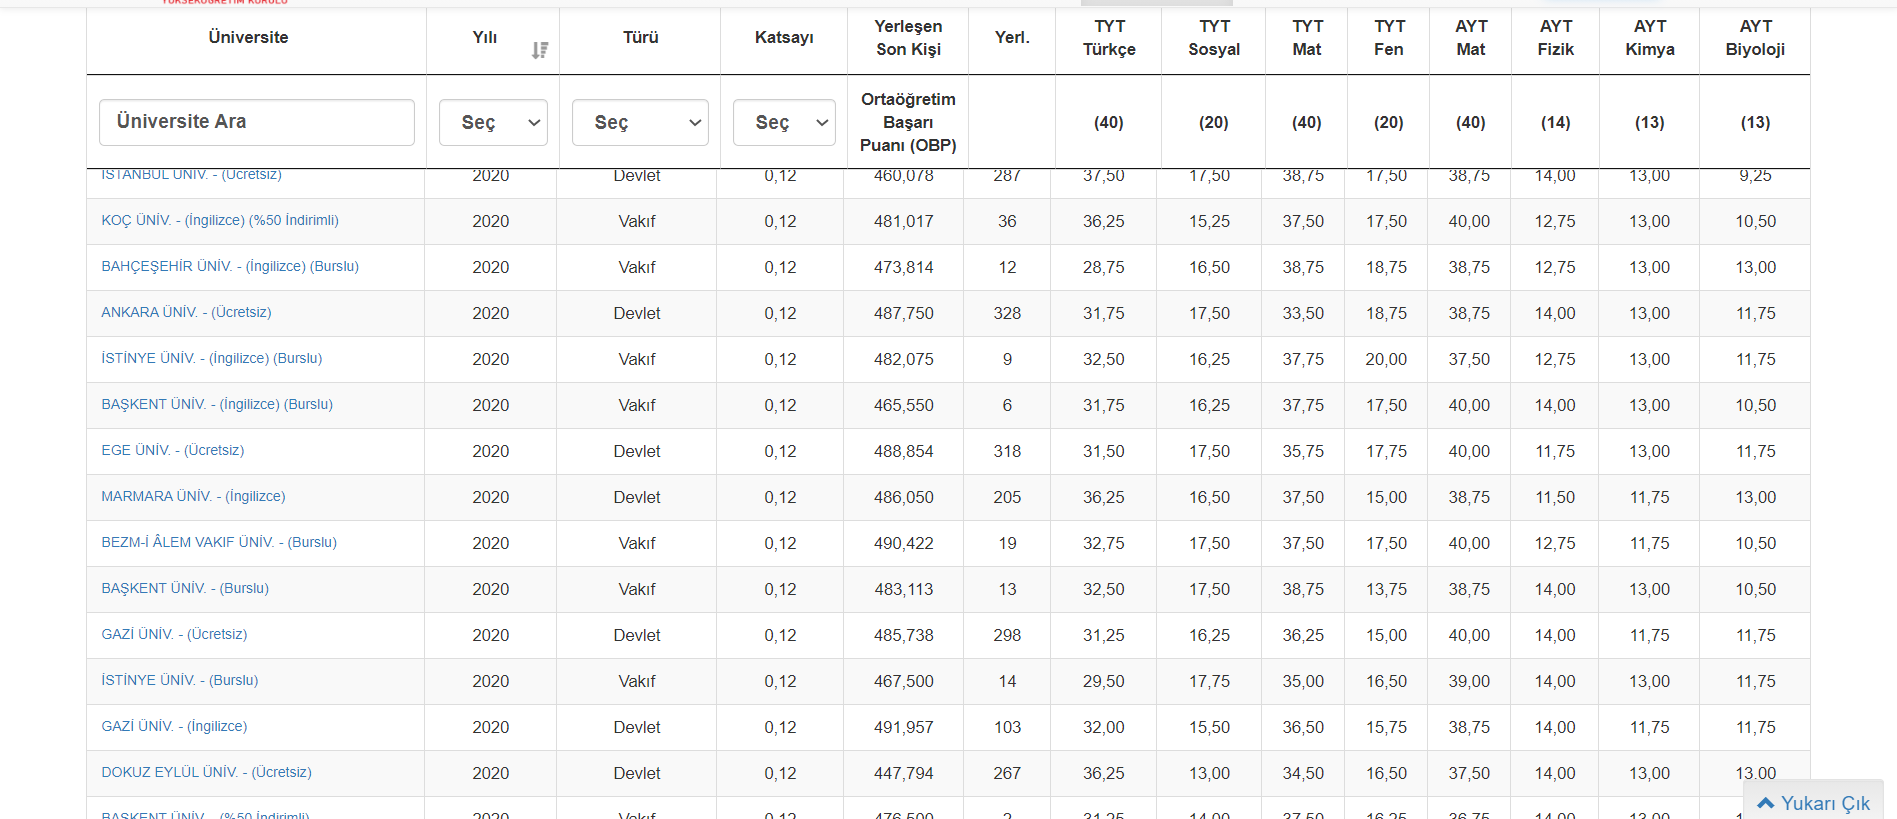Viewport: 1897px width, 819px height.
Task: Open the Yılı Seç dropdown
Action: pyautogui.click(x=493, y=122)
